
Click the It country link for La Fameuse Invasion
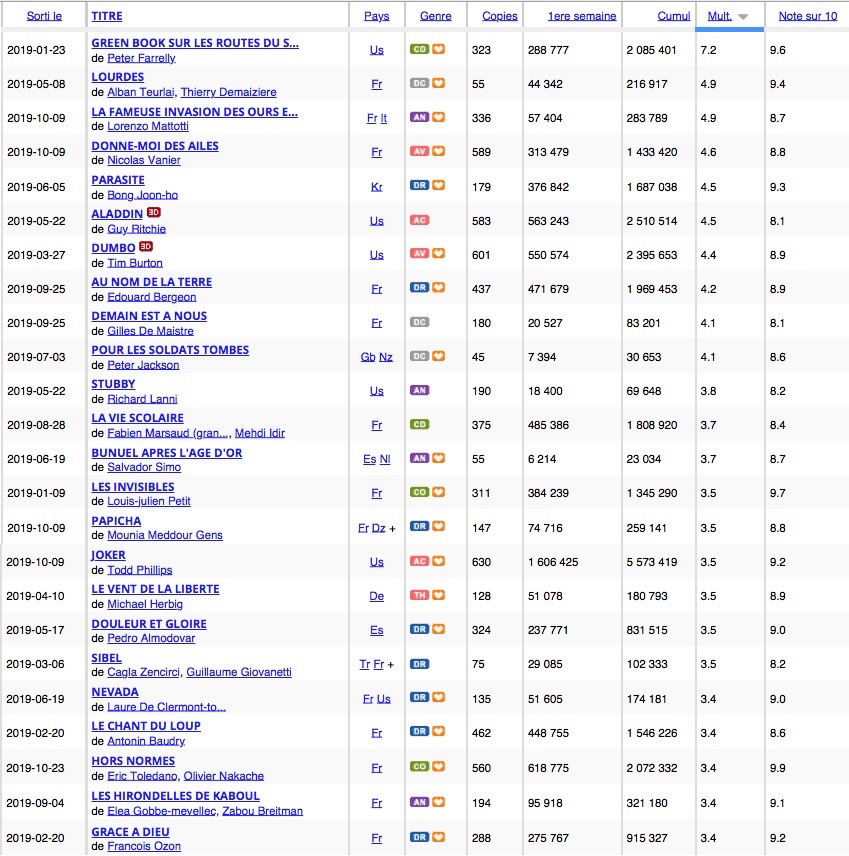pos(384,118)
